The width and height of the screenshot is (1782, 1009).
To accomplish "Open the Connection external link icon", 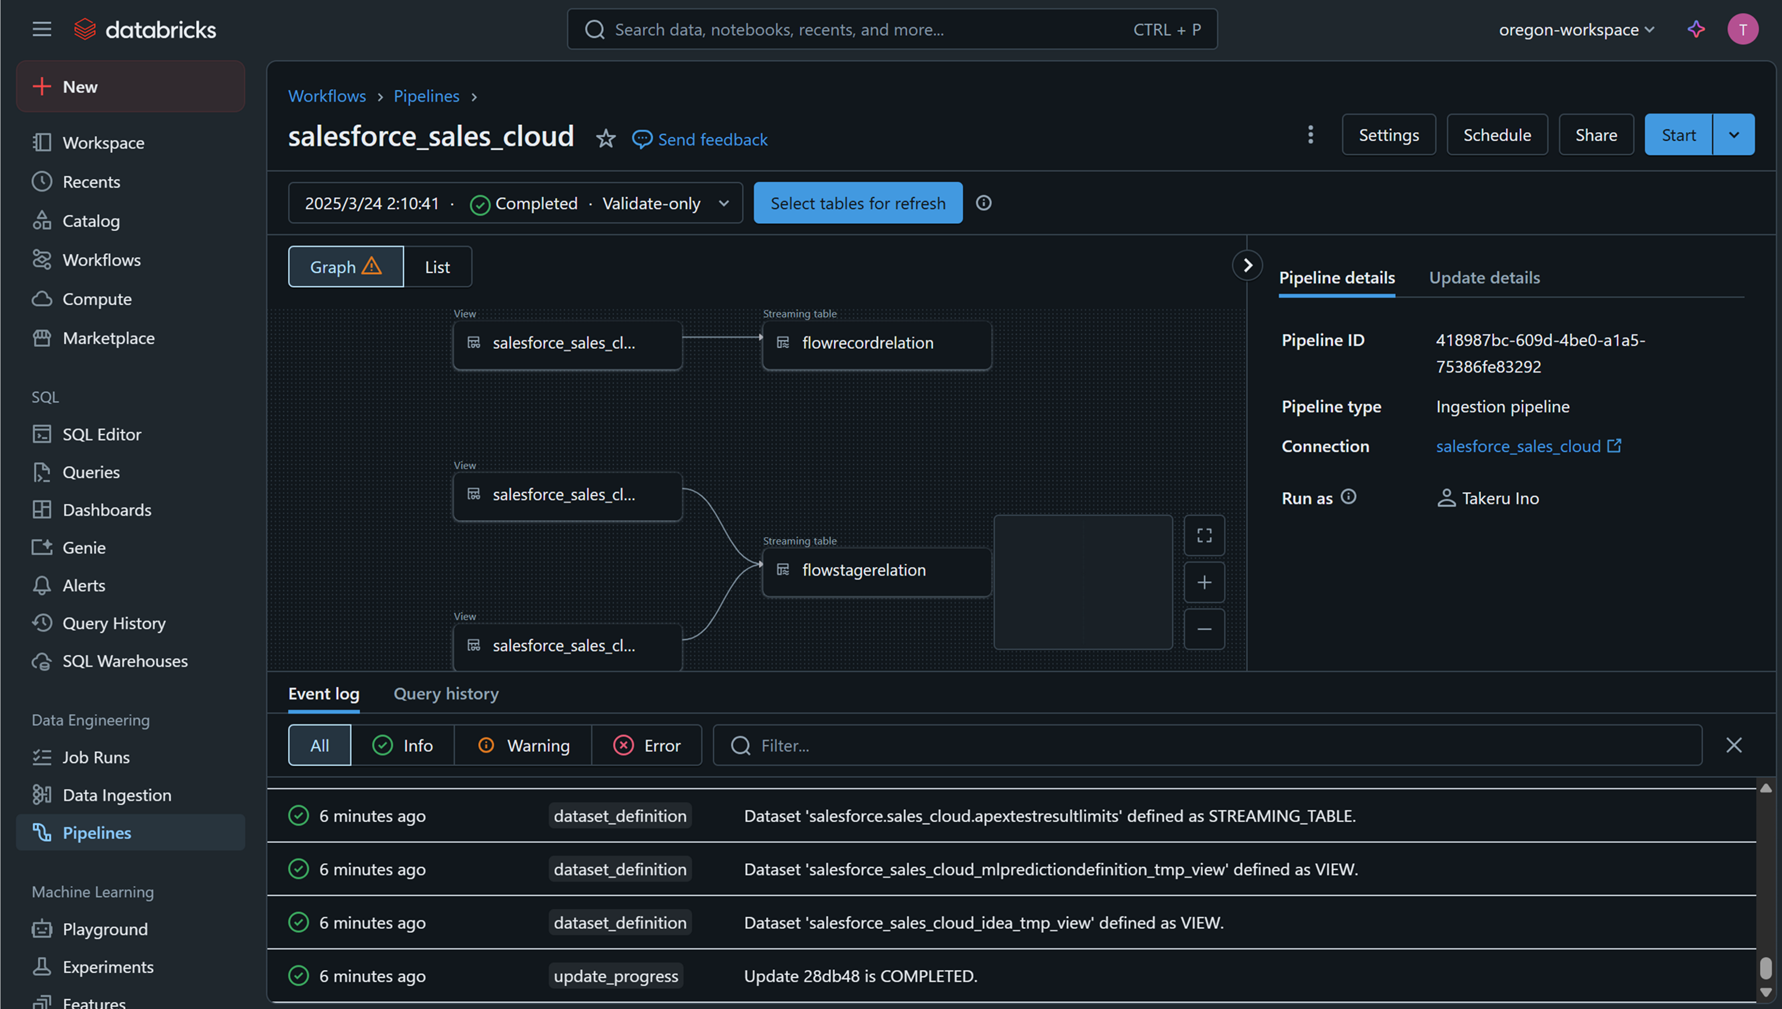I will point(1614,446).
